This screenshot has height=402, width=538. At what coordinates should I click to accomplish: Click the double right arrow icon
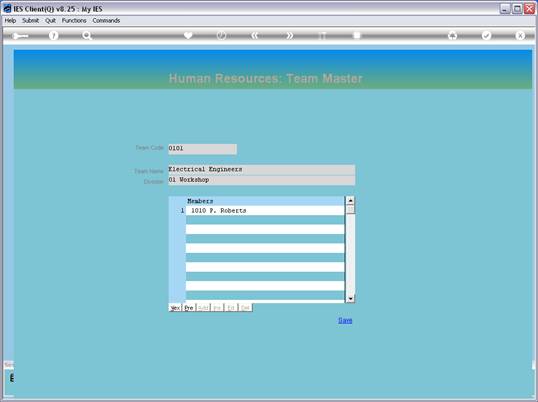click(290, 35)
